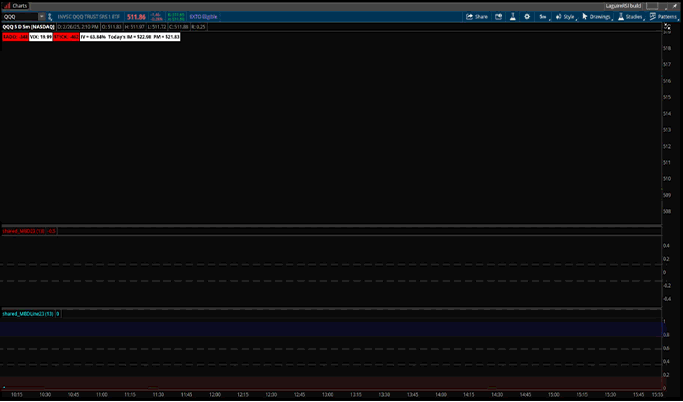Click the shared_MBDLine23 (13) study label

[28, 314]
